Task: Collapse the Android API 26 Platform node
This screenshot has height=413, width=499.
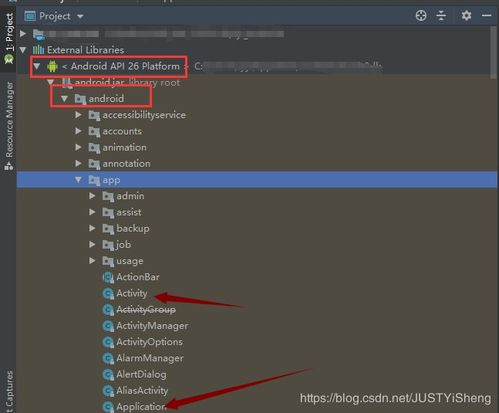Action: [x=37, y=66]
